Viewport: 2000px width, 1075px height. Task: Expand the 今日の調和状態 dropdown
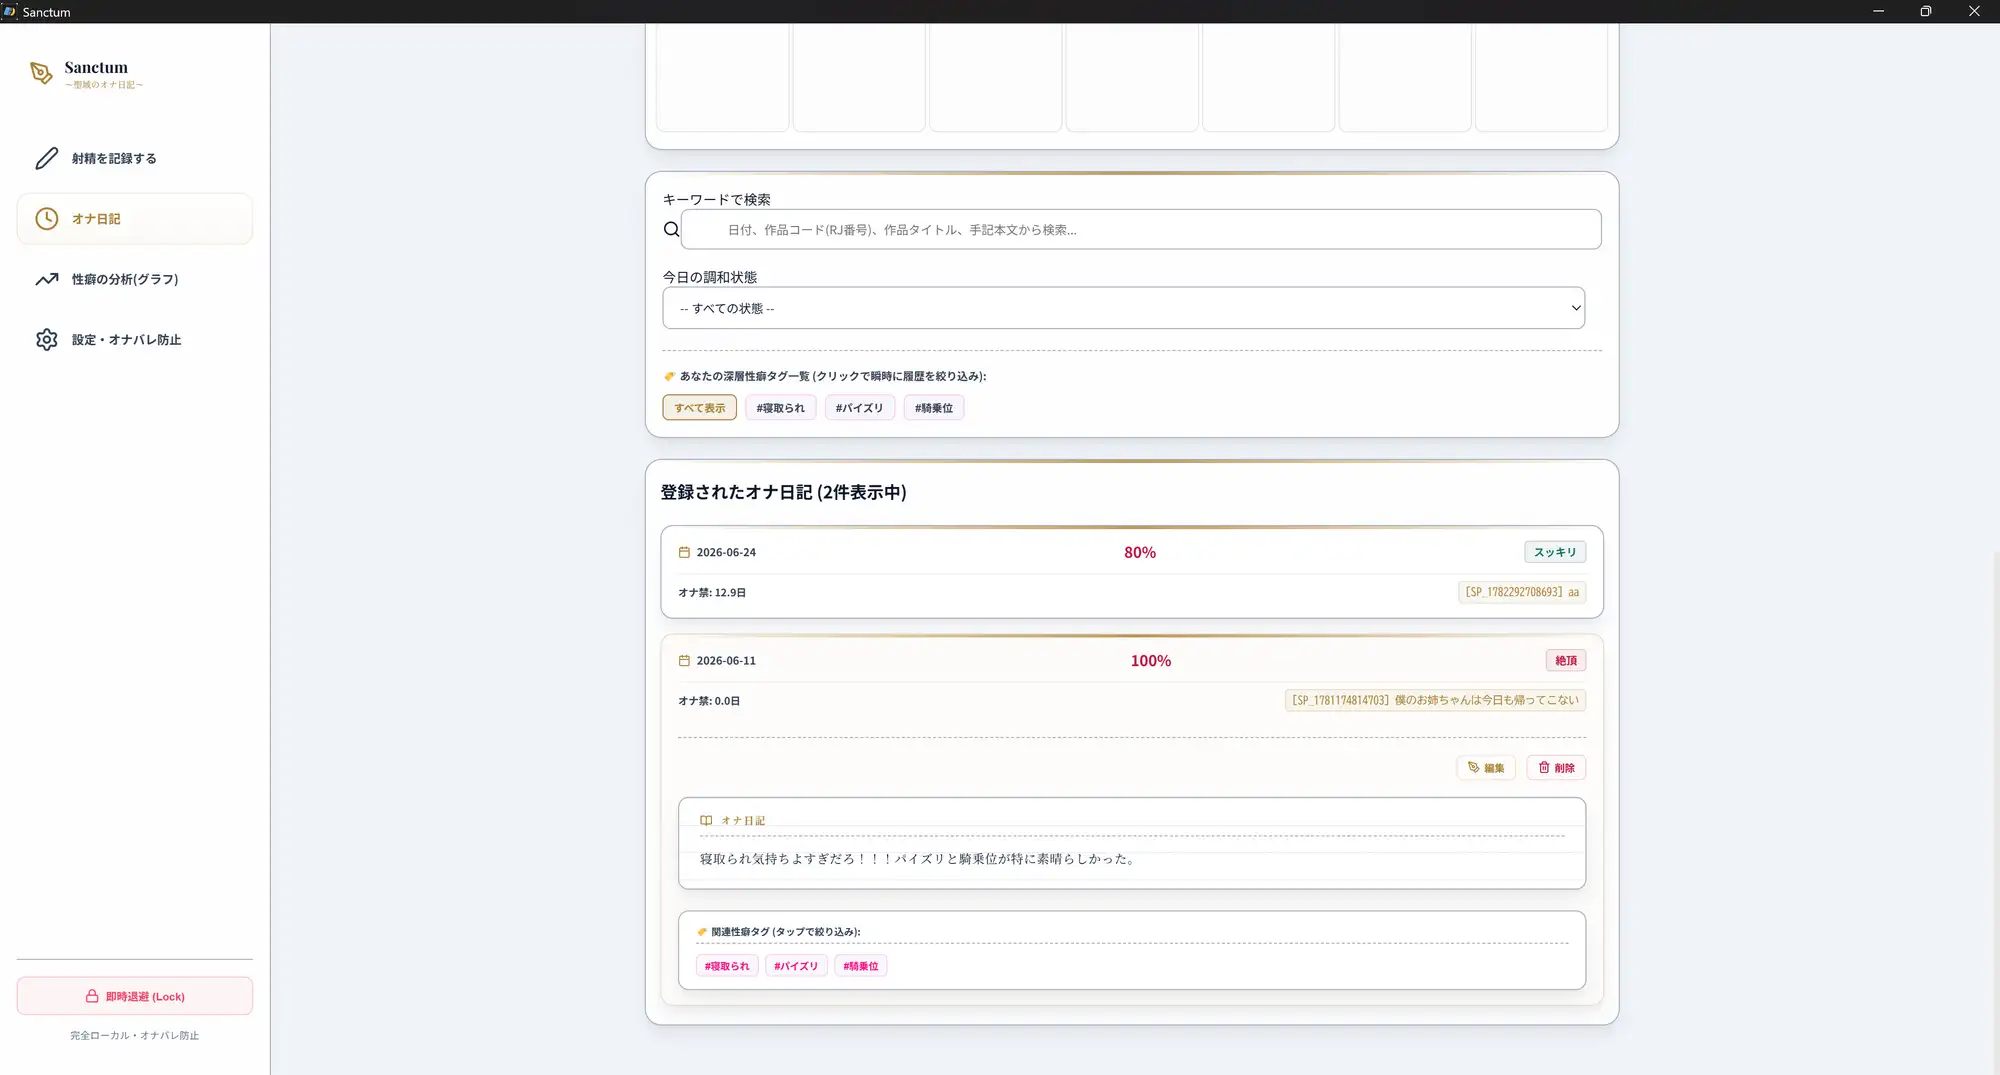click(x=1123, y=308)
